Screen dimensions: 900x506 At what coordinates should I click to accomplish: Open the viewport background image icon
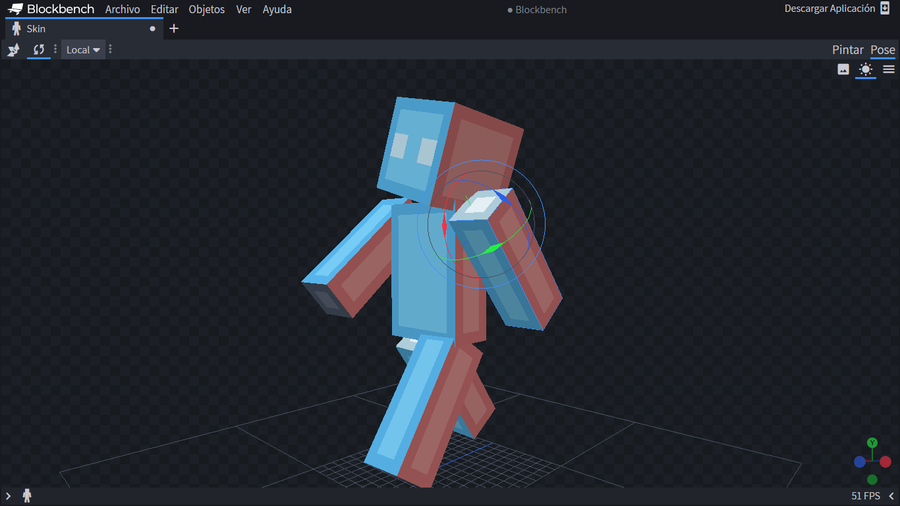(x=843, y=69)
